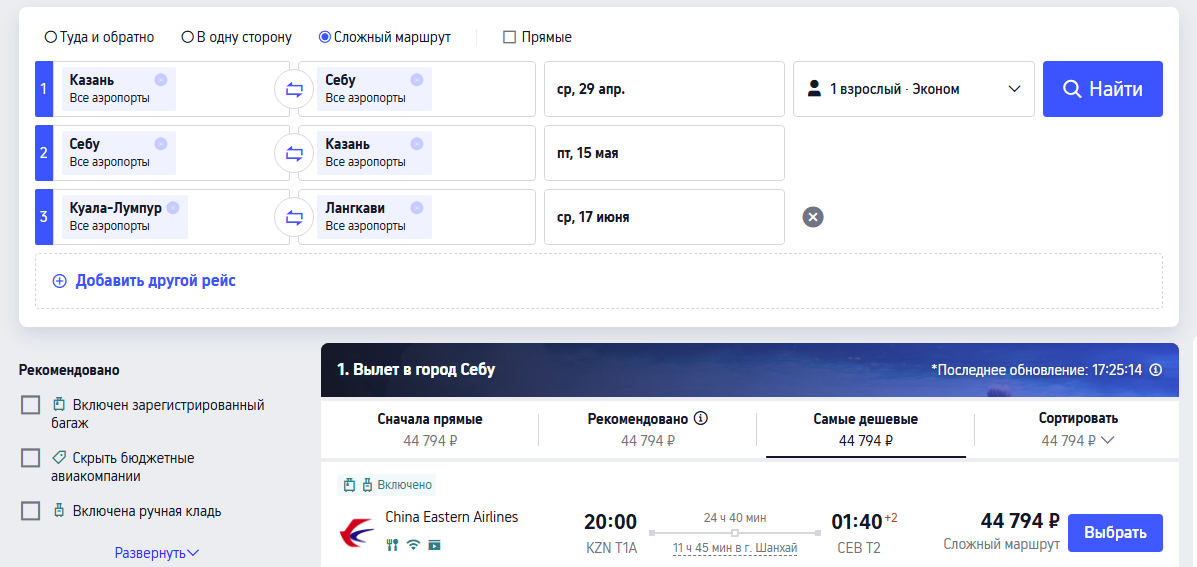Clear Куала-Лумпур origin field
This screenshot has width=1197, height=567.
[x=173, y=208]
